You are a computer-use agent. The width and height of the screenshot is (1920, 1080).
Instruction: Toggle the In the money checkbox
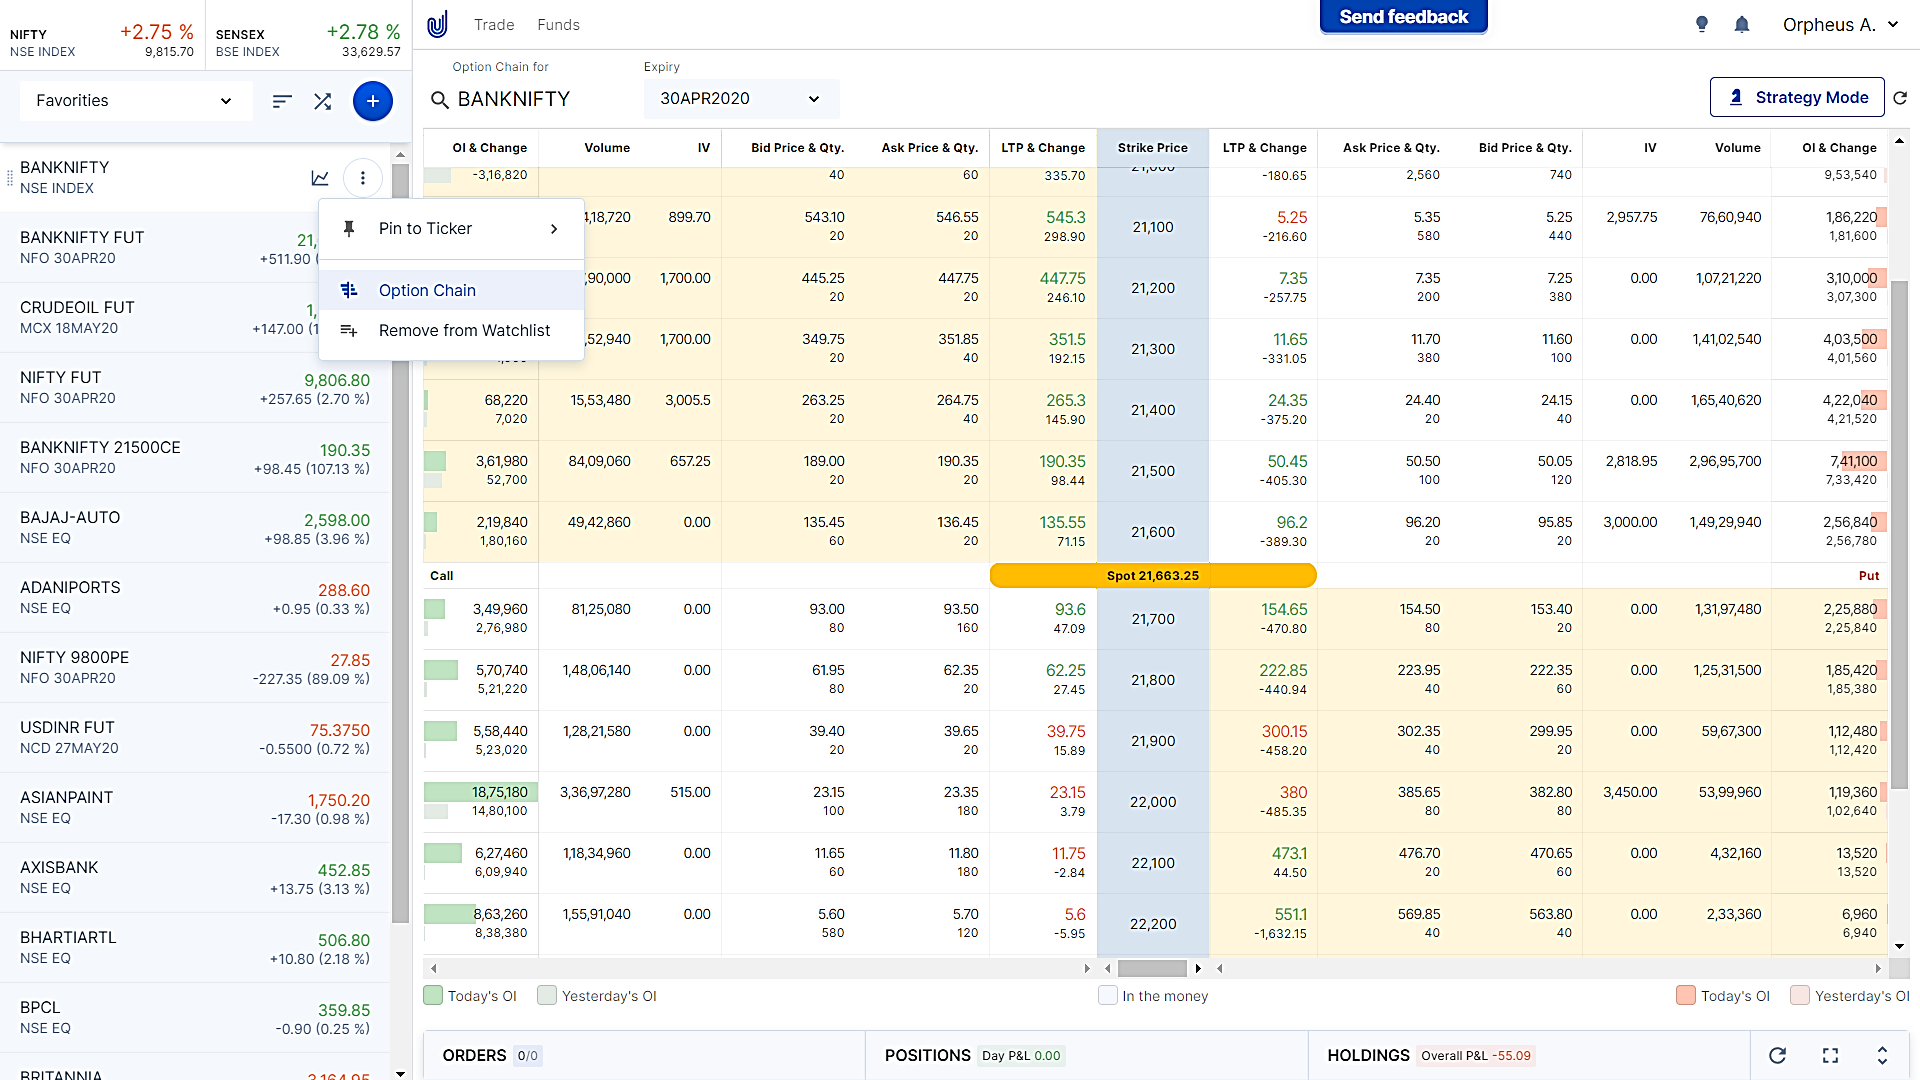tap(1107, 996)
